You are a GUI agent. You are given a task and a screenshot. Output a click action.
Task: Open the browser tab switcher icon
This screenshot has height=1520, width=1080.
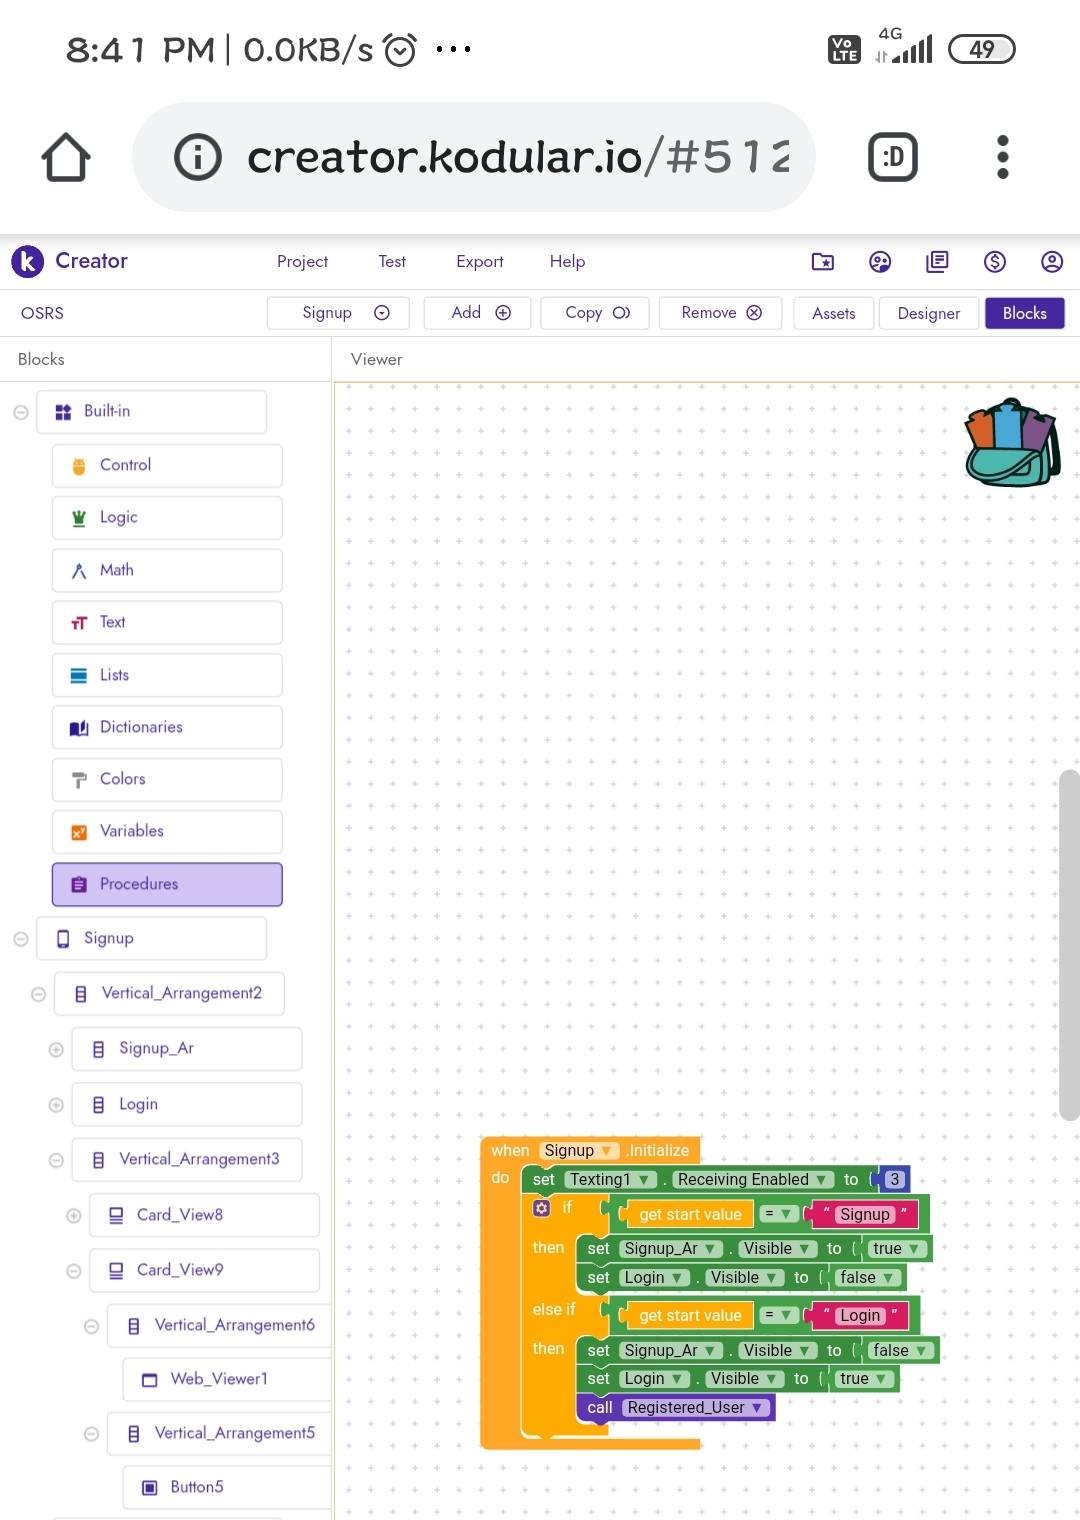(x=892, y=157)
